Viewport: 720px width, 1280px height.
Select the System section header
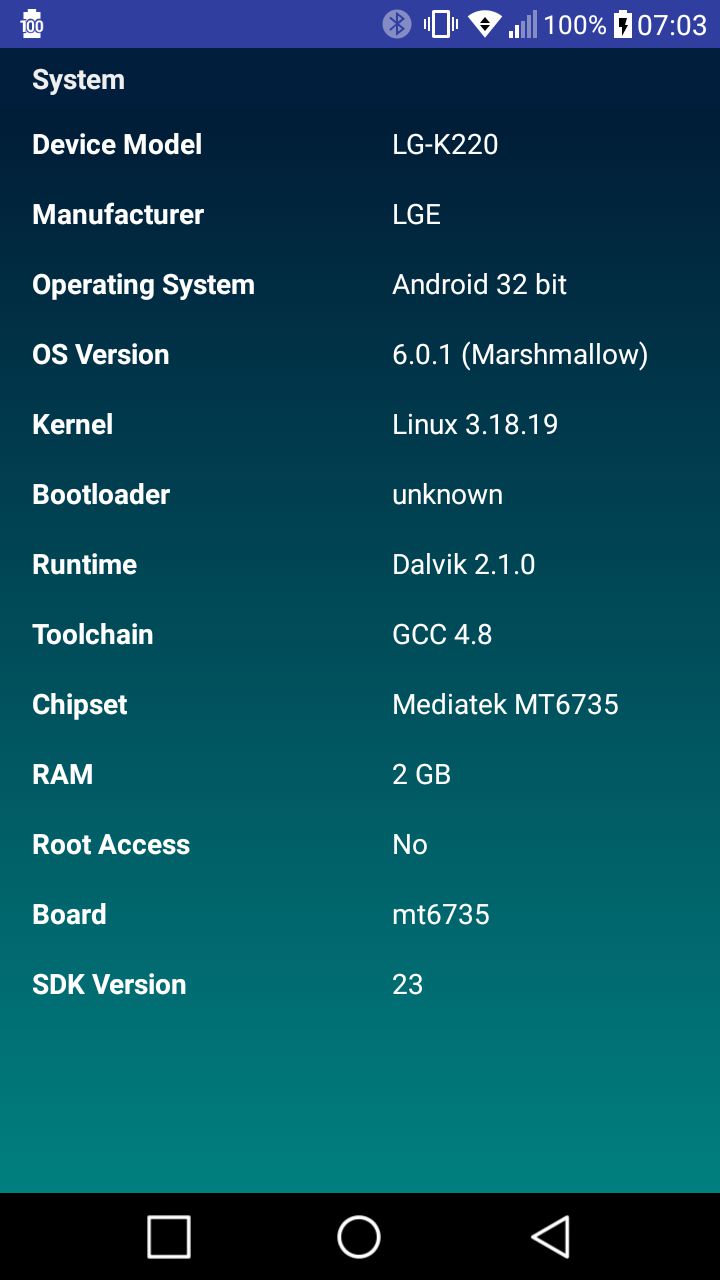(x=78, y=80)
